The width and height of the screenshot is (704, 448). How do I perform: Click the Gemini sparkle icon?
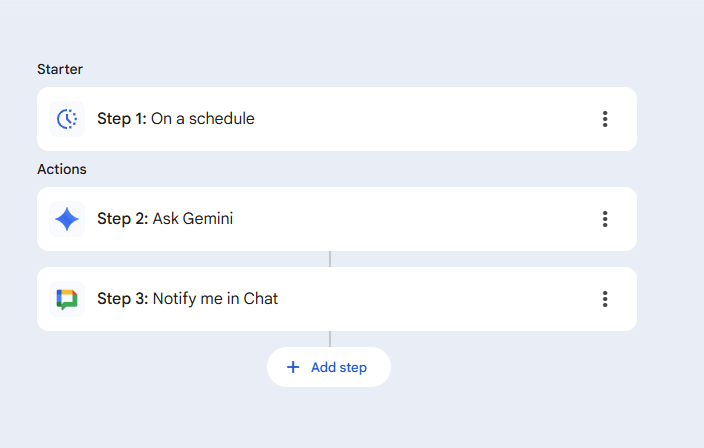pyautogui.click(x=67, y=219)
